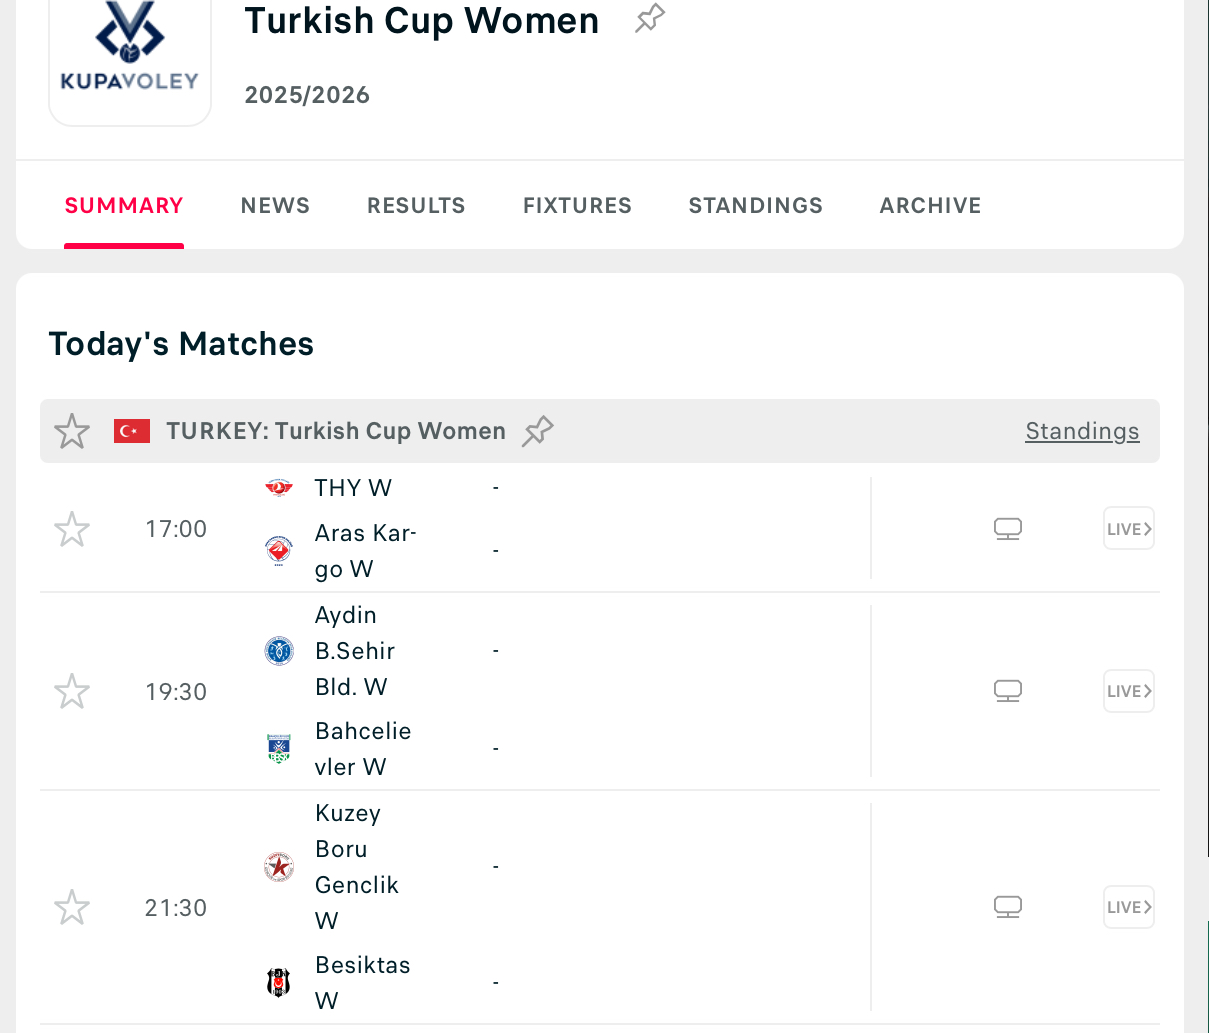Favorite the 19:30 Aydin B.Sehir match
The image size is (1209, 1033).
(x=72, y=691)
